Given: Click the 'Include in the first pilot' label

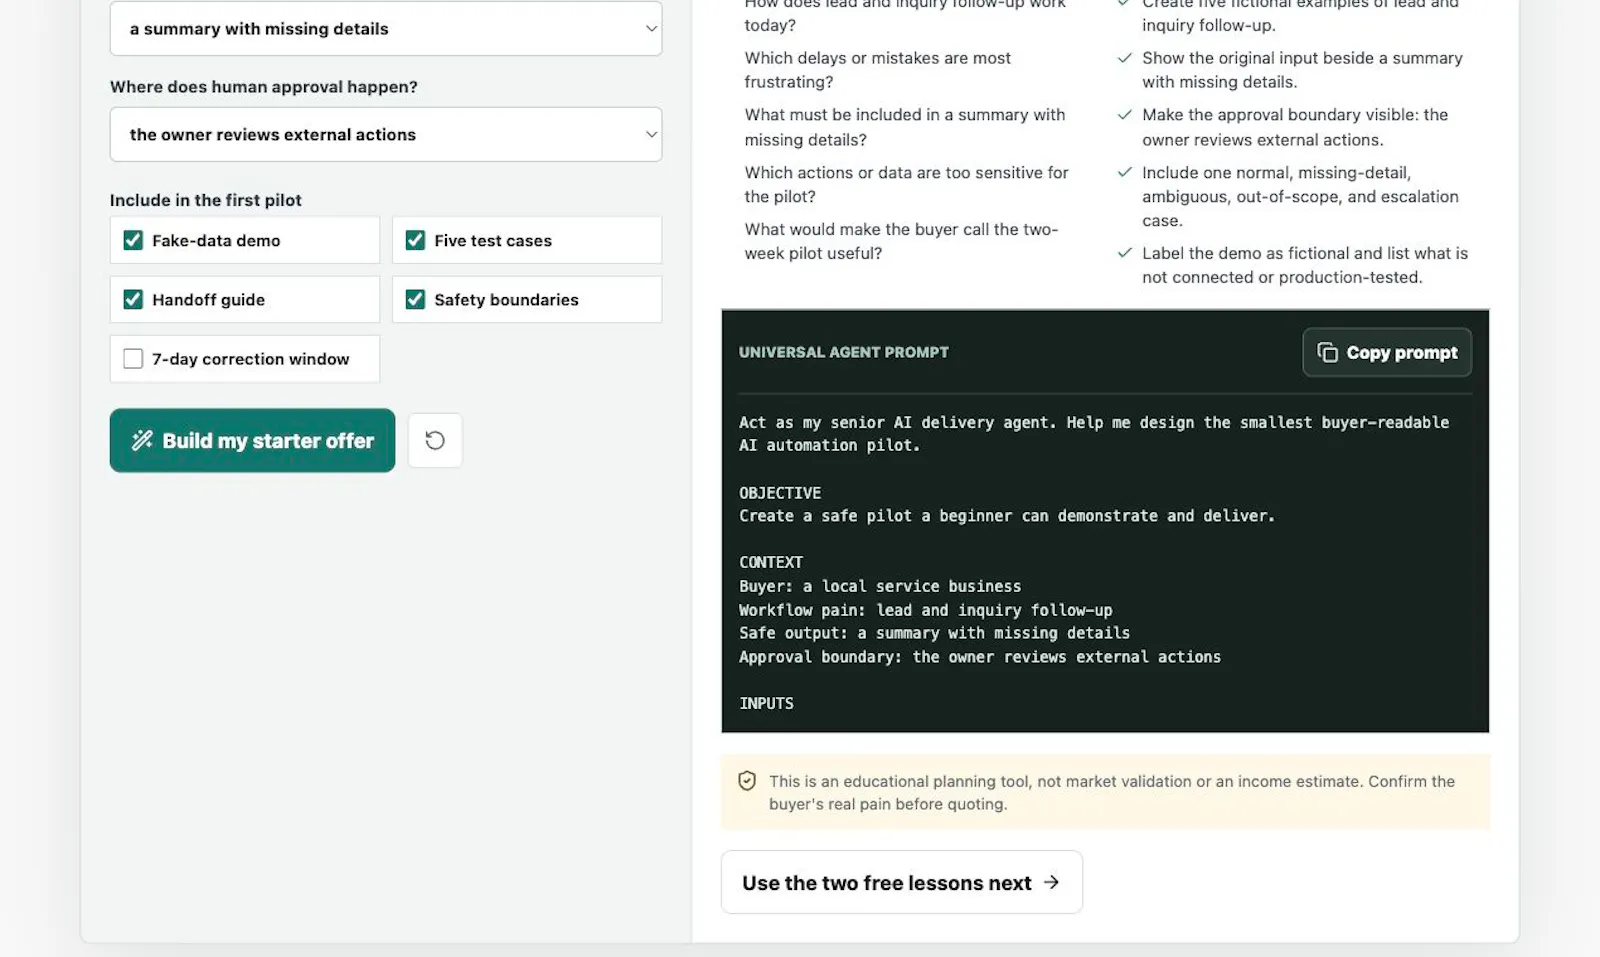Looking at the screenshot, I should pyautogui.click(x=206, y=200).
